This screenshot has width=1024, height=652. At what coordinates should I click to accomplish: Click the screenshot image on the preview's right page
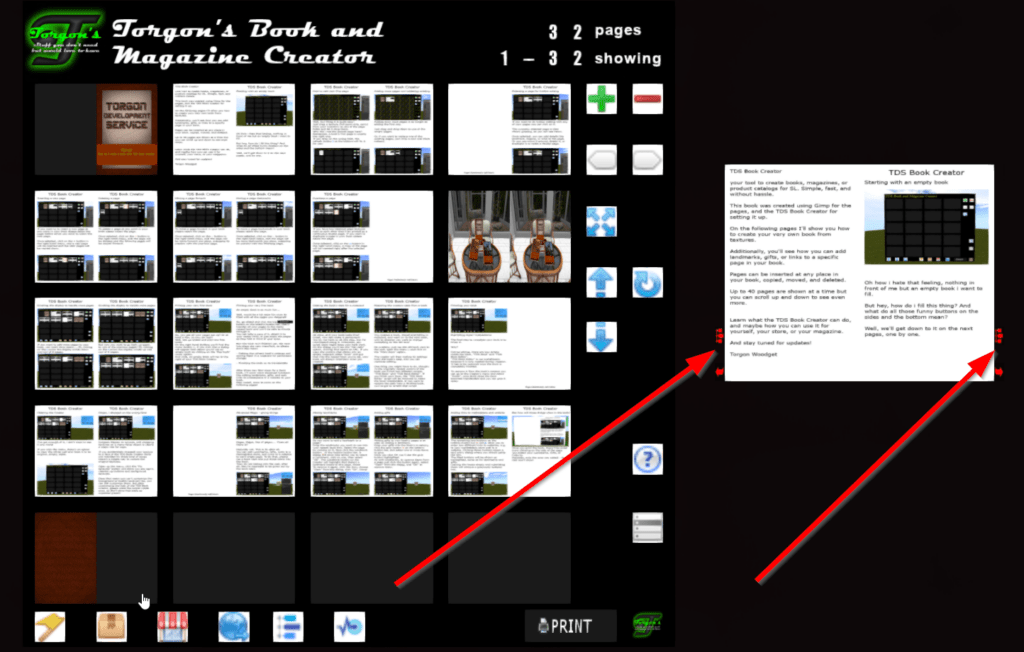point(926,227)
